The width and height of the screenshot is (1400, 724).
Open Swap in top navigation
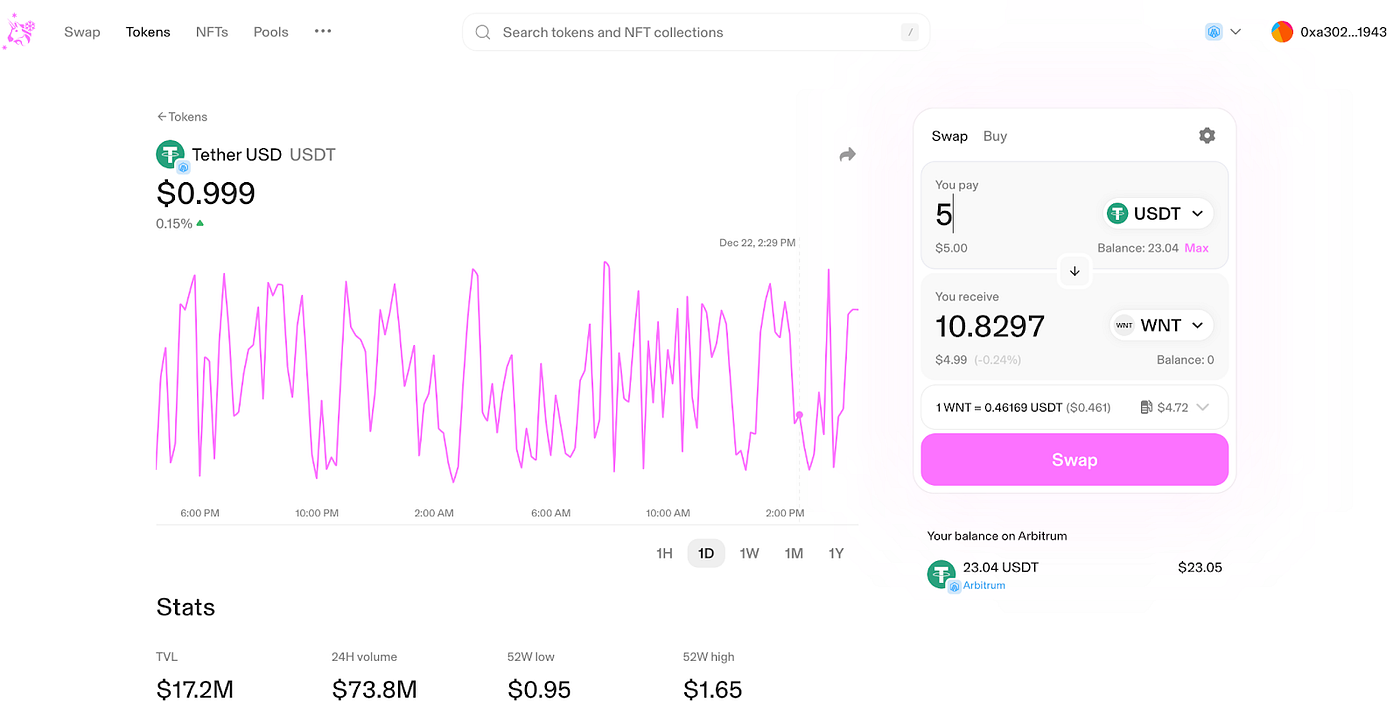pyautogui.click(x=82, y=32)
